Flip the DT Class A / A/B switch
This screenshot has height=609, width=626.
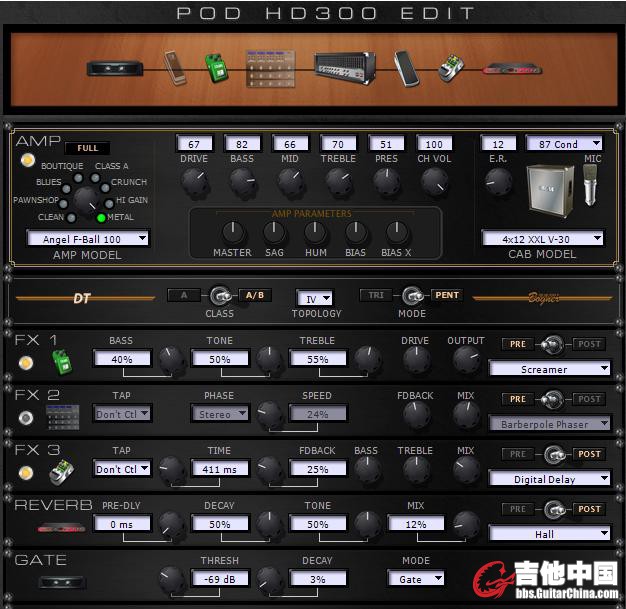(x=219, y=295)
